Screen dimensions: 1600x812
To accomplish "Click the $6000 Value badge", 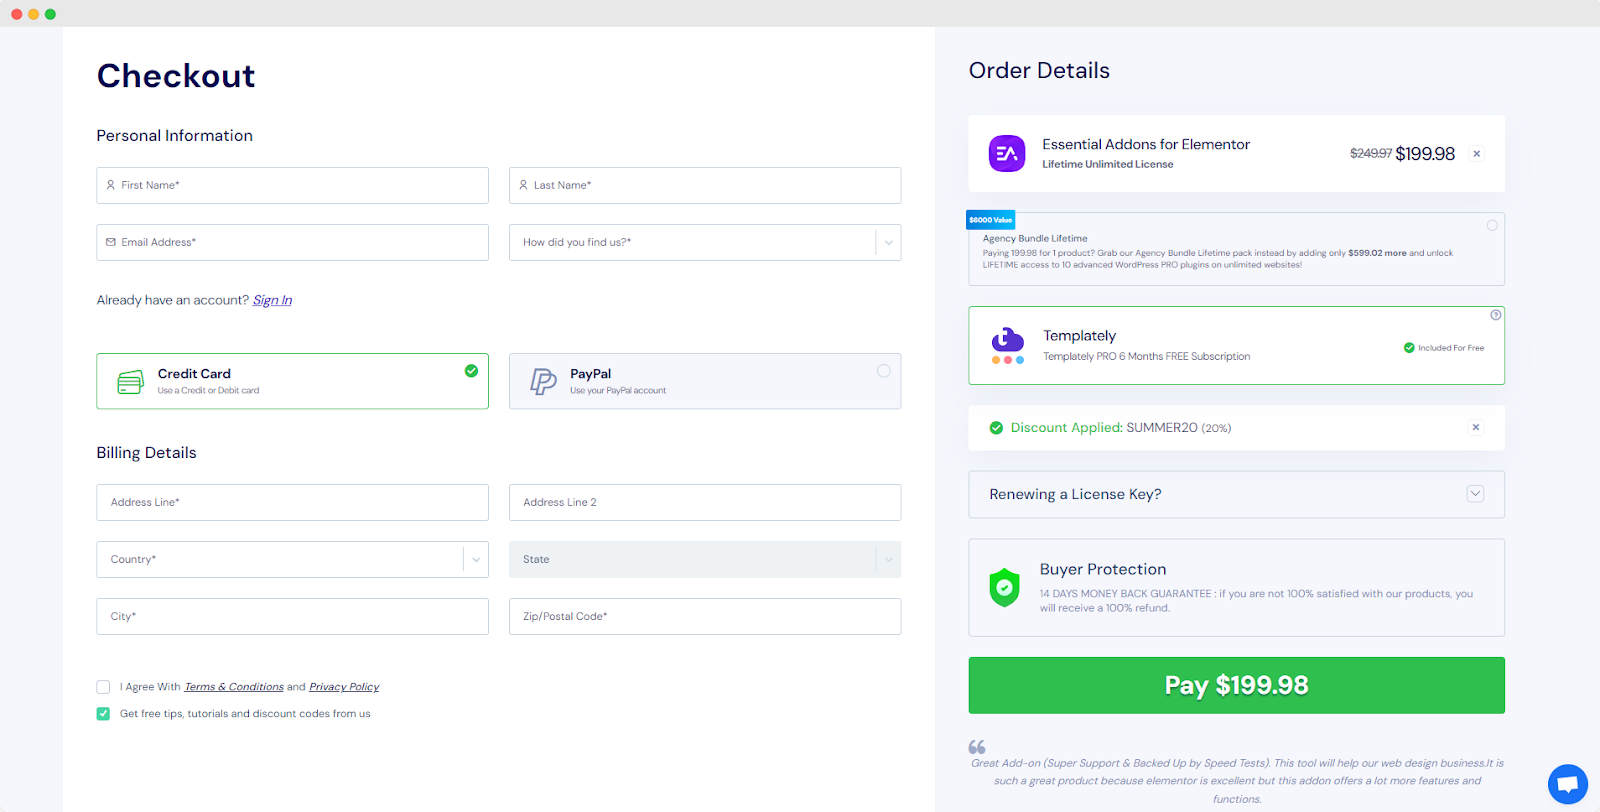I will click(990, 220).
